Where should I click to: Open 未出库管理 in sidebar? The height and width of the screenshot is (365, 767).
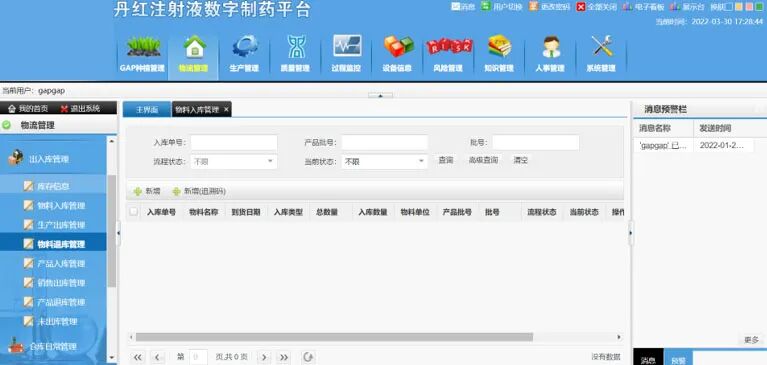[x=53, y=321]
